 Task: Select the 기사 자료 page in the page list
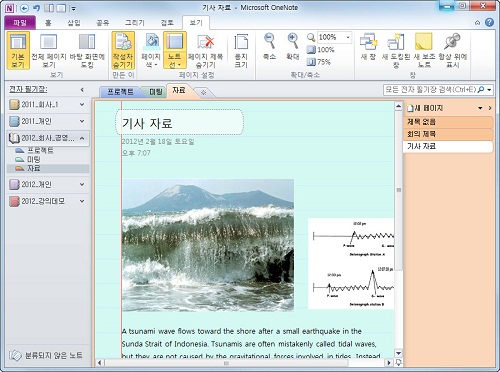pyautogui.click(x=448, y=146)
